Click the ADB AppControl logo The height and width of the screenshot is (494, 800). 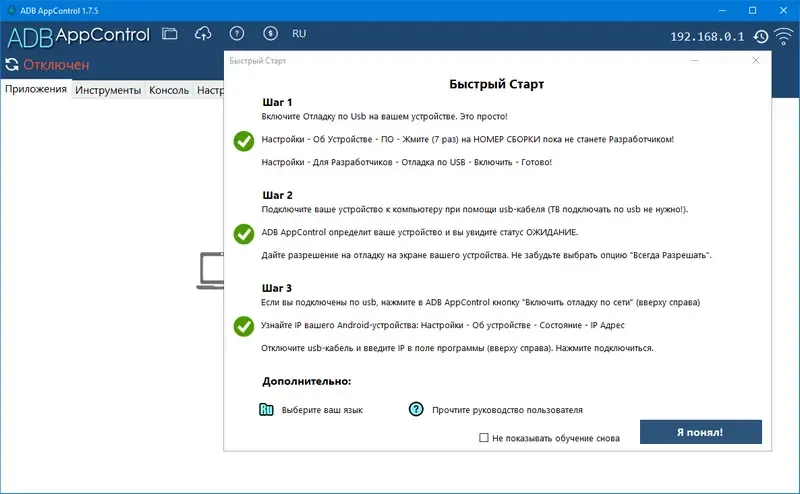click(79, 36)
